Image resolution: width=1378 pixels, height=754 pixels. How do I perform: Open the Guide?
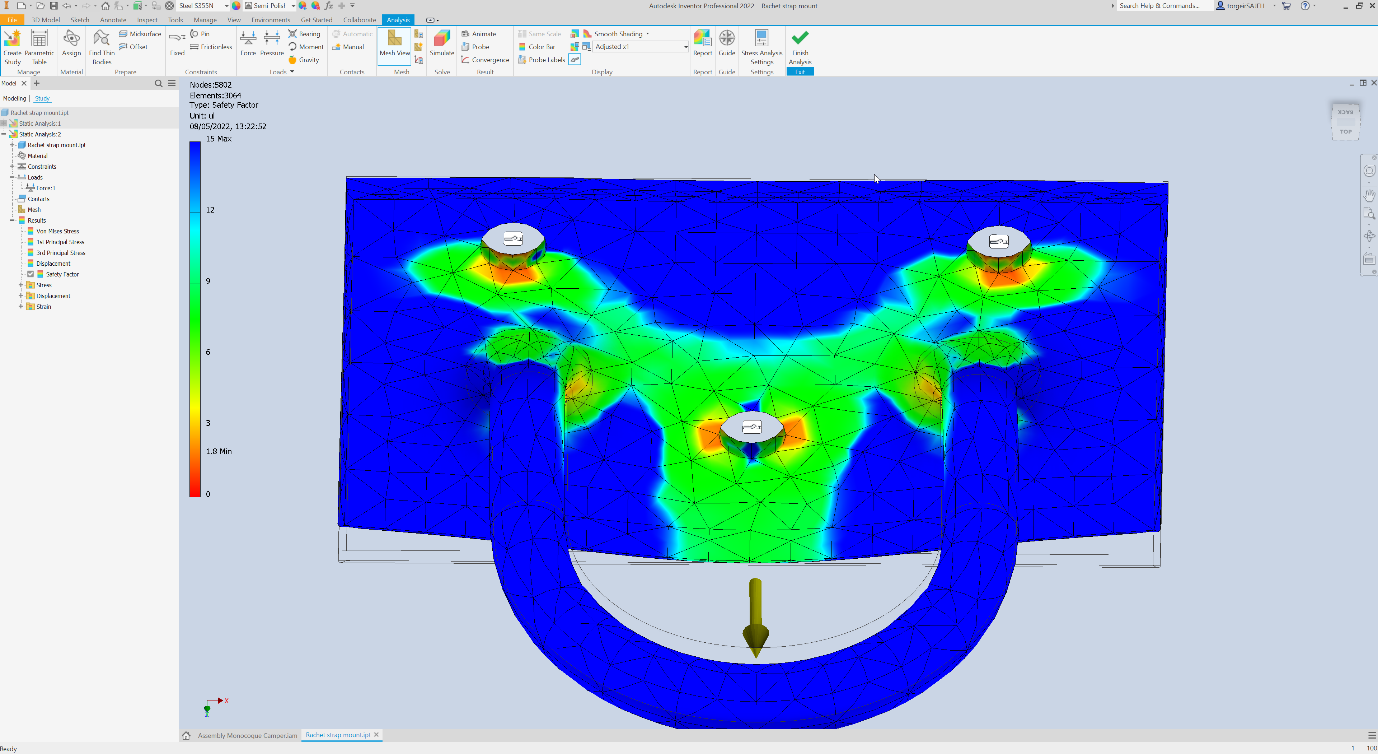pyautogui.click(x=727, y=43)
